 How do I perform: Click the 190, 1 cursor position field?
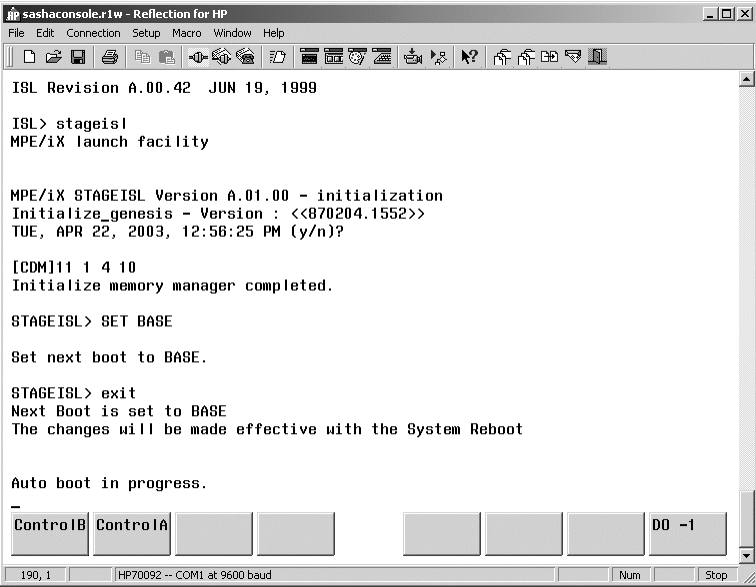(36, 575)
